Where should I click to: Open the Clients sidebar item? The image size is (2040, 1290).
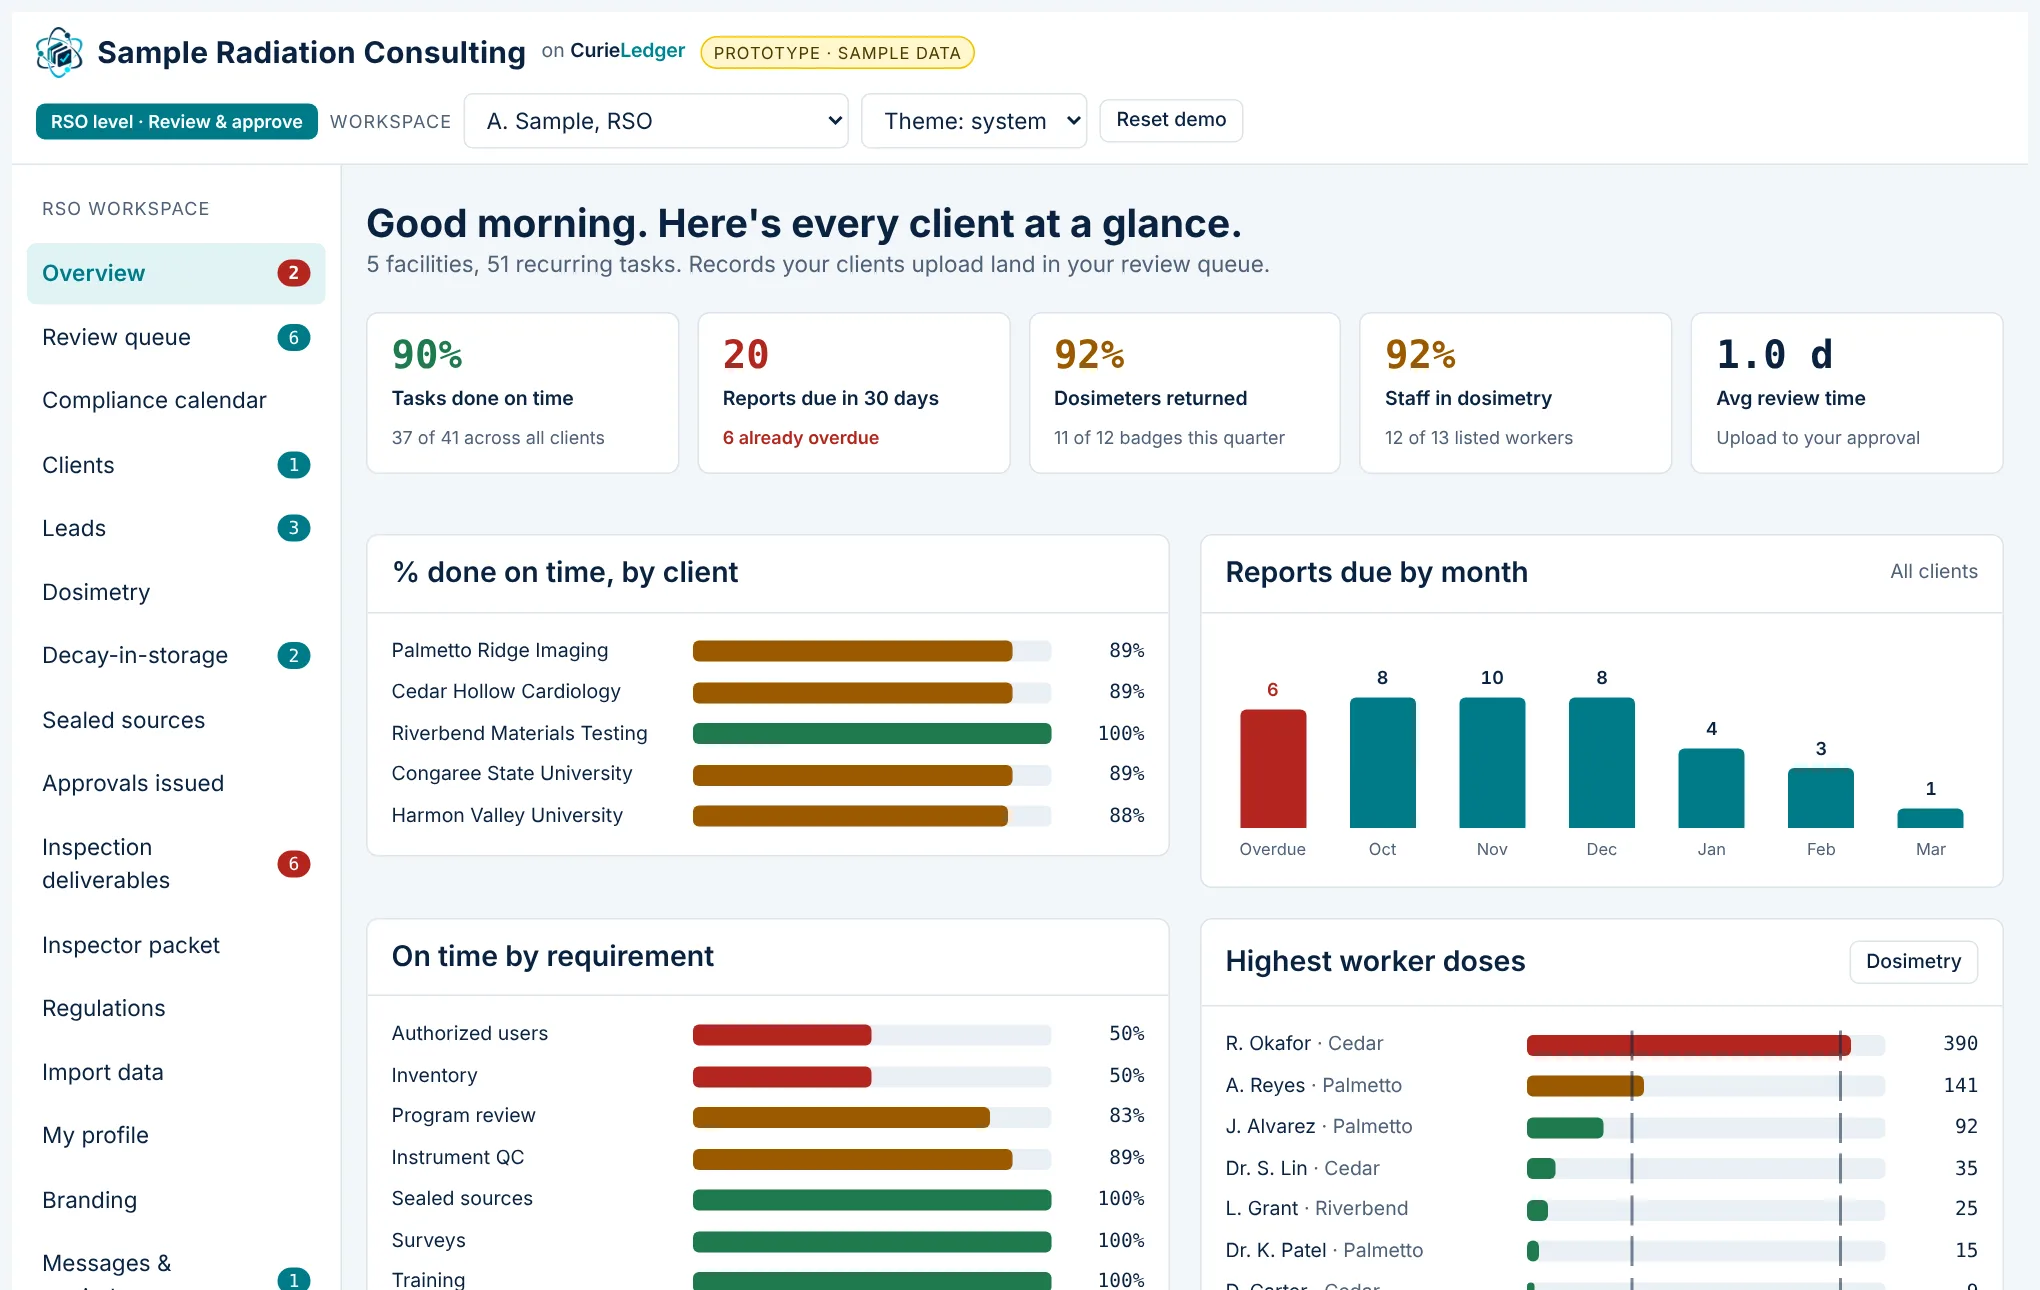tap(176, 465)
